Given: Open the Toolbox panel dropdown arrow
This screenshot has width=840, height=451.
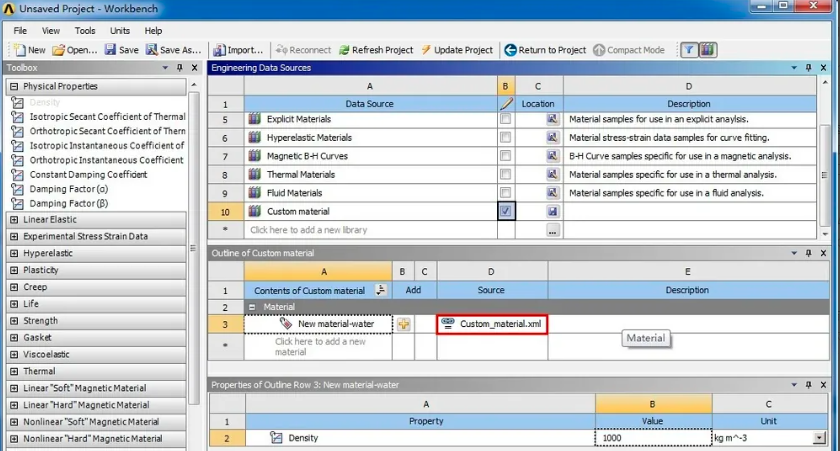Looking at the screenshot, I should 165,68.
